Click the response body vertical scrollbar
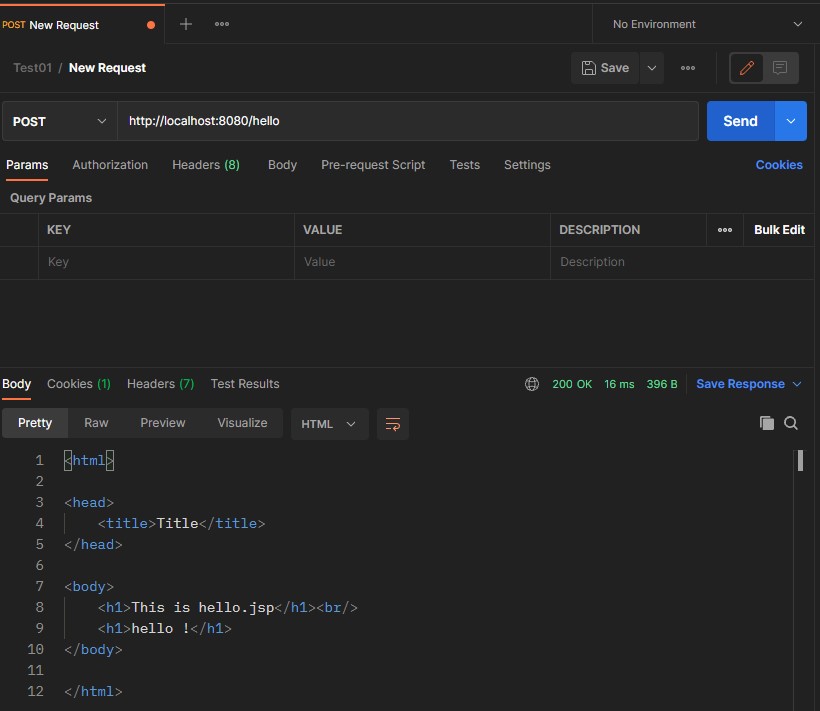 click(x=800, y=461)
